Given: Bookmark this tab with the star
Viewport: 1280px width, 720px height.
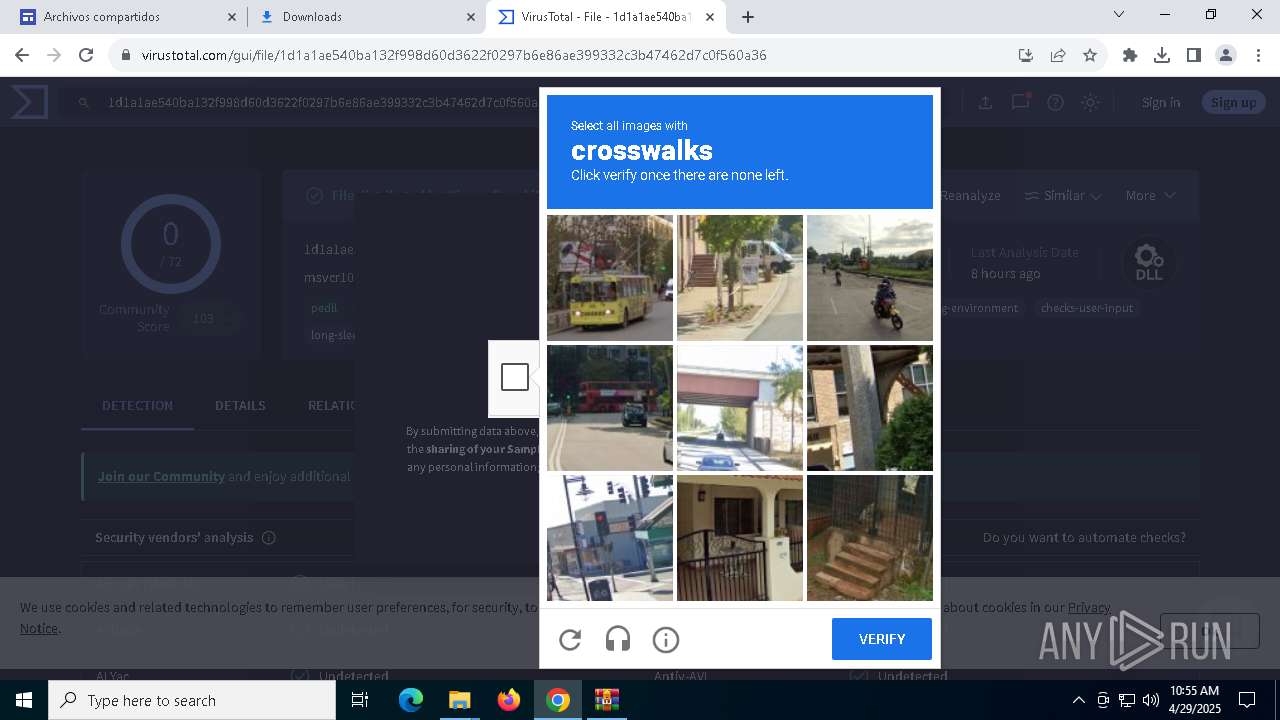Looking at the screenshot, I should coord(1090,55).
